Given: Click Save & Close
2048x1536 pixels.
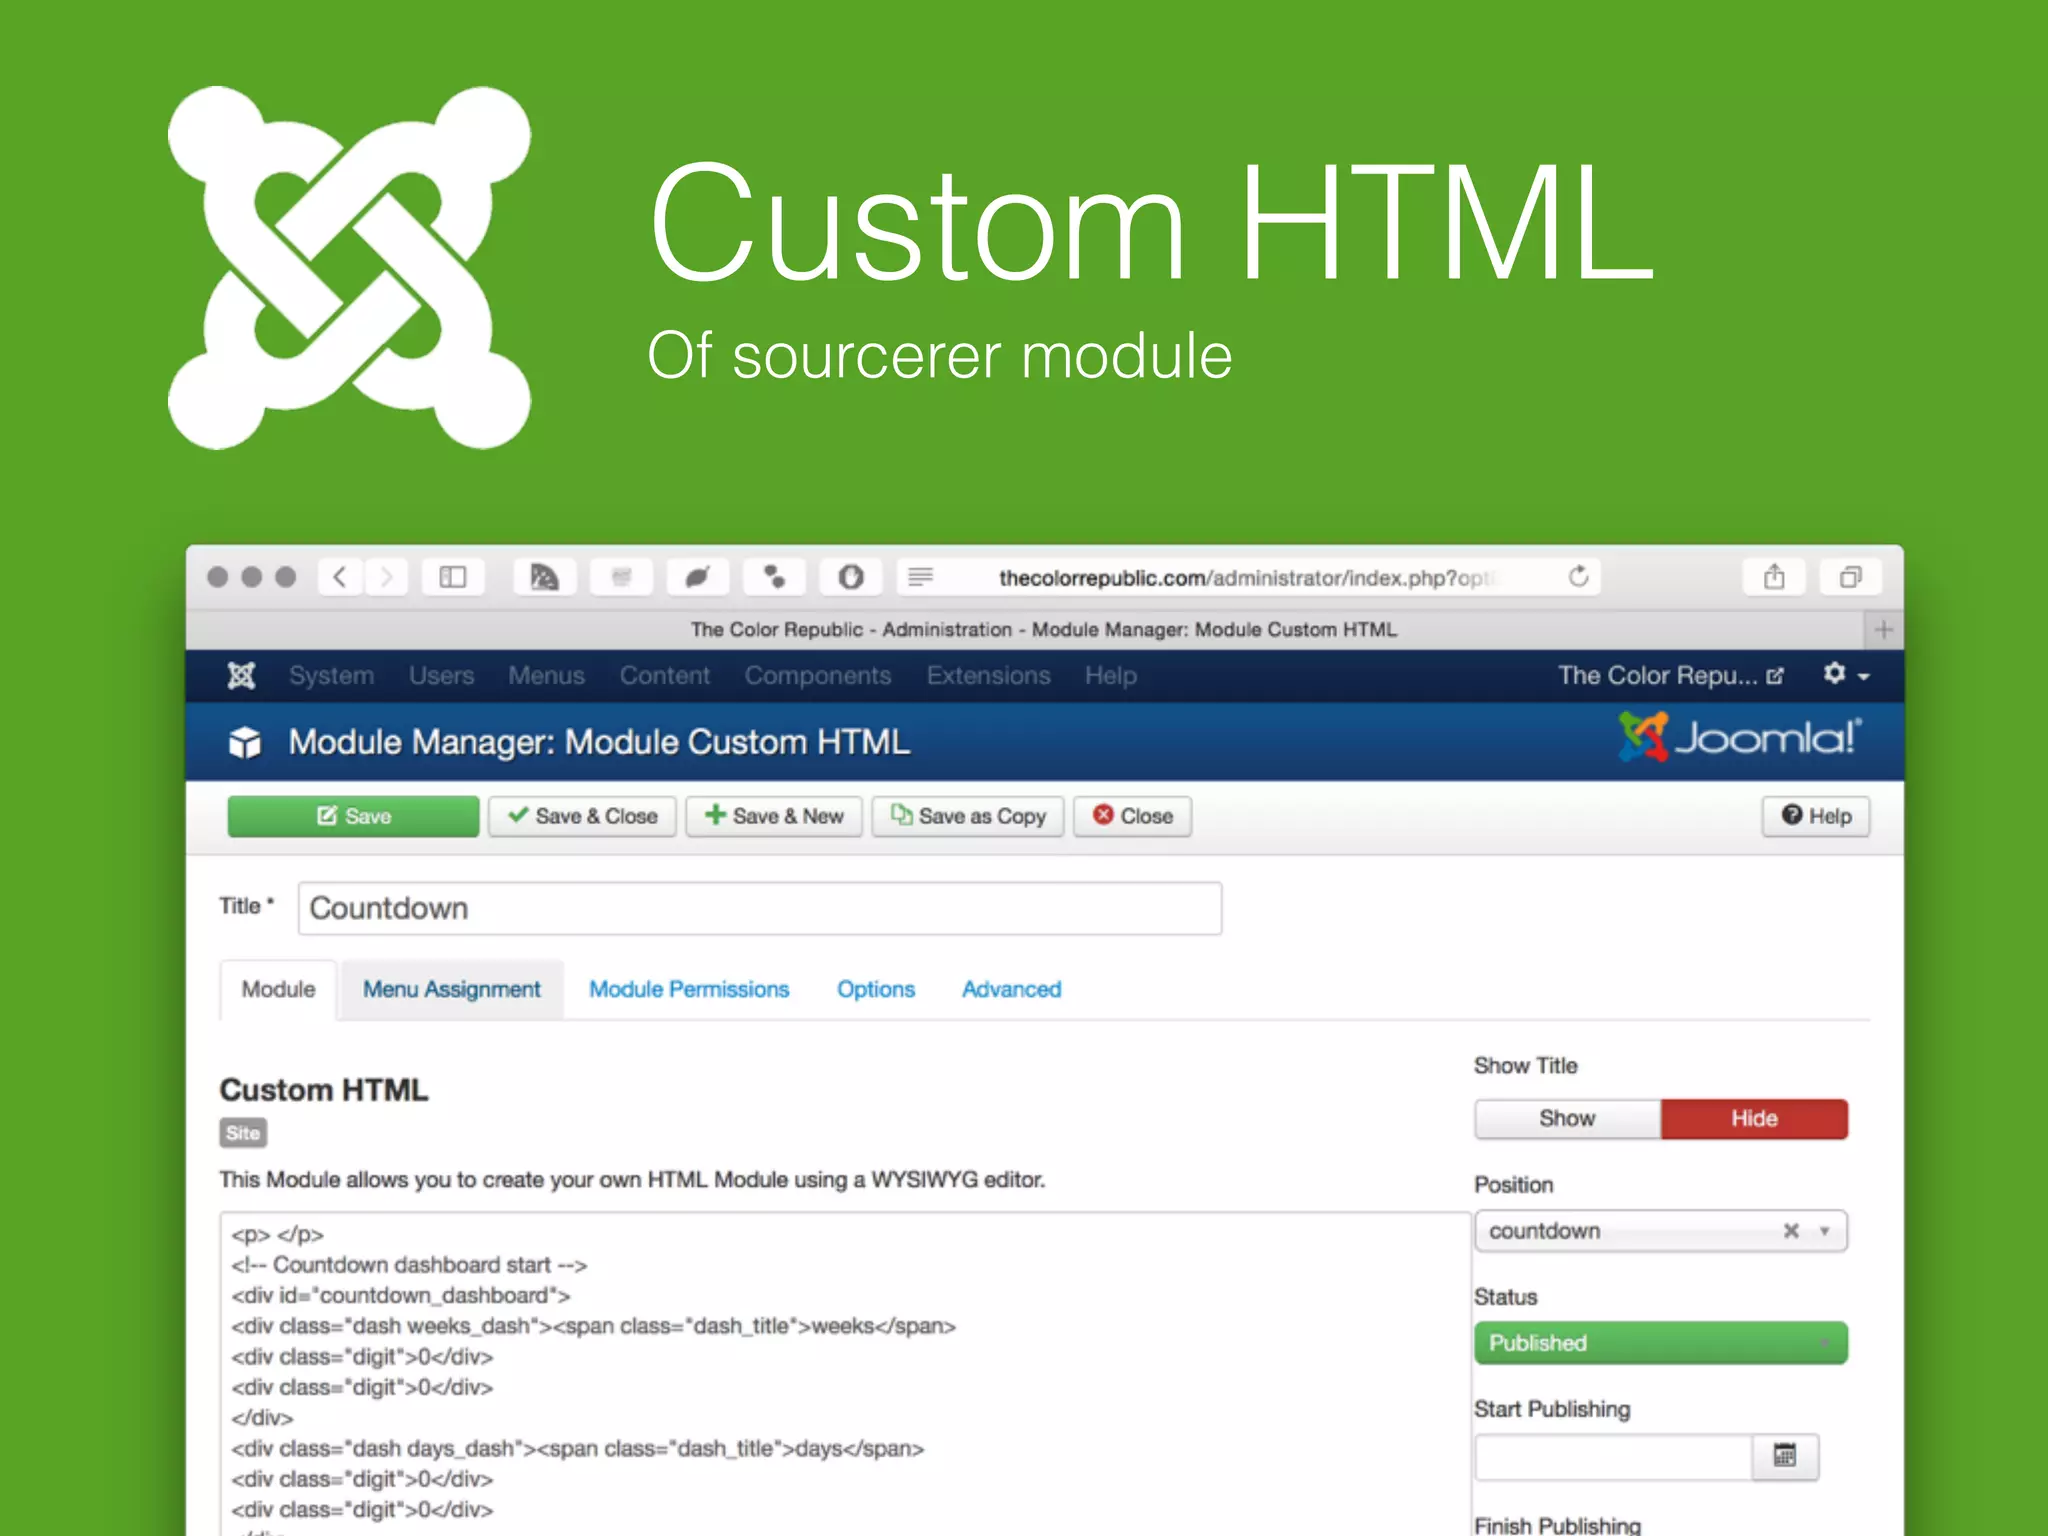Looking at the screenshot, I should (x=582, y=816).
